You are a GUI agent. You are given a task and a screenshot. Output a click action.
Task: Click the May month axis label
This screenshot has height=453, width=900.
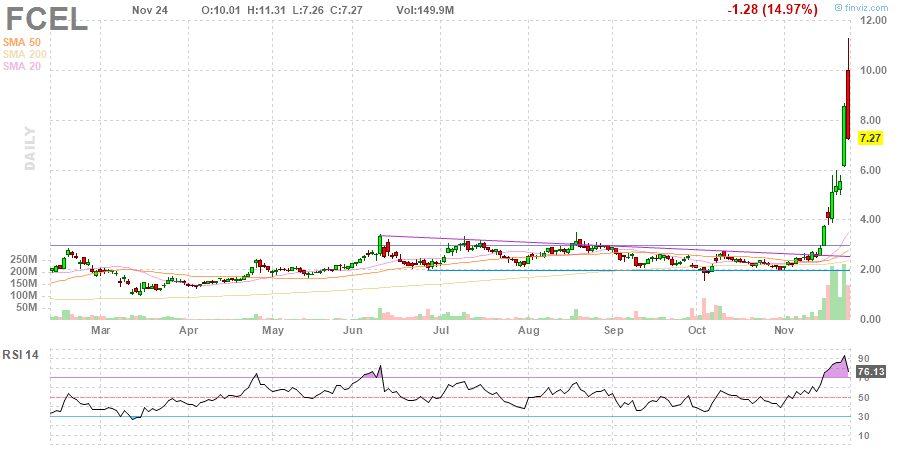point(273,330)
